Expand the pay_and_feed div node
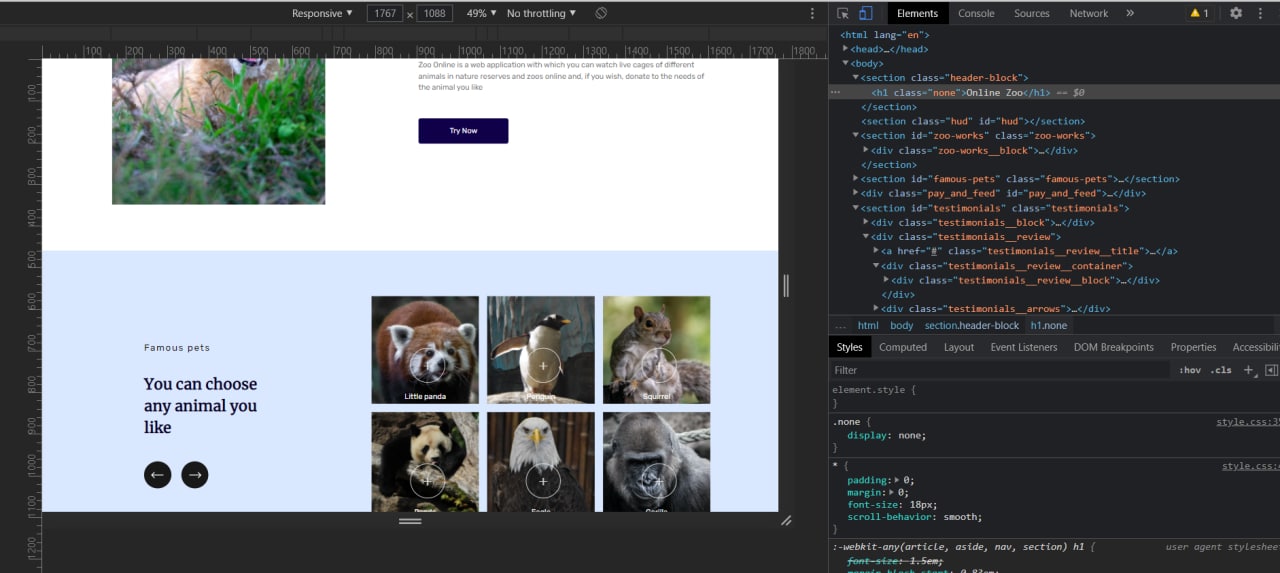 click(856, 194)
